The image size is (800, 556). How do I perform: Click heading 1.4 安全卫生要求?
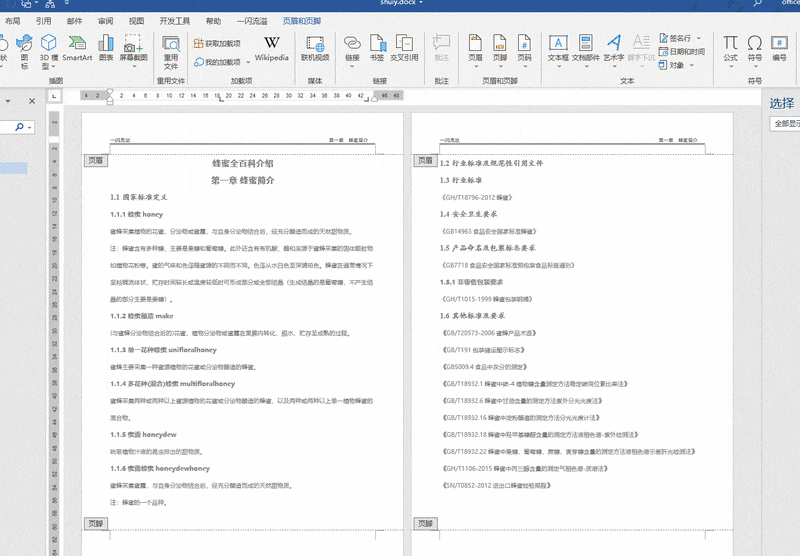coord(468,214)
